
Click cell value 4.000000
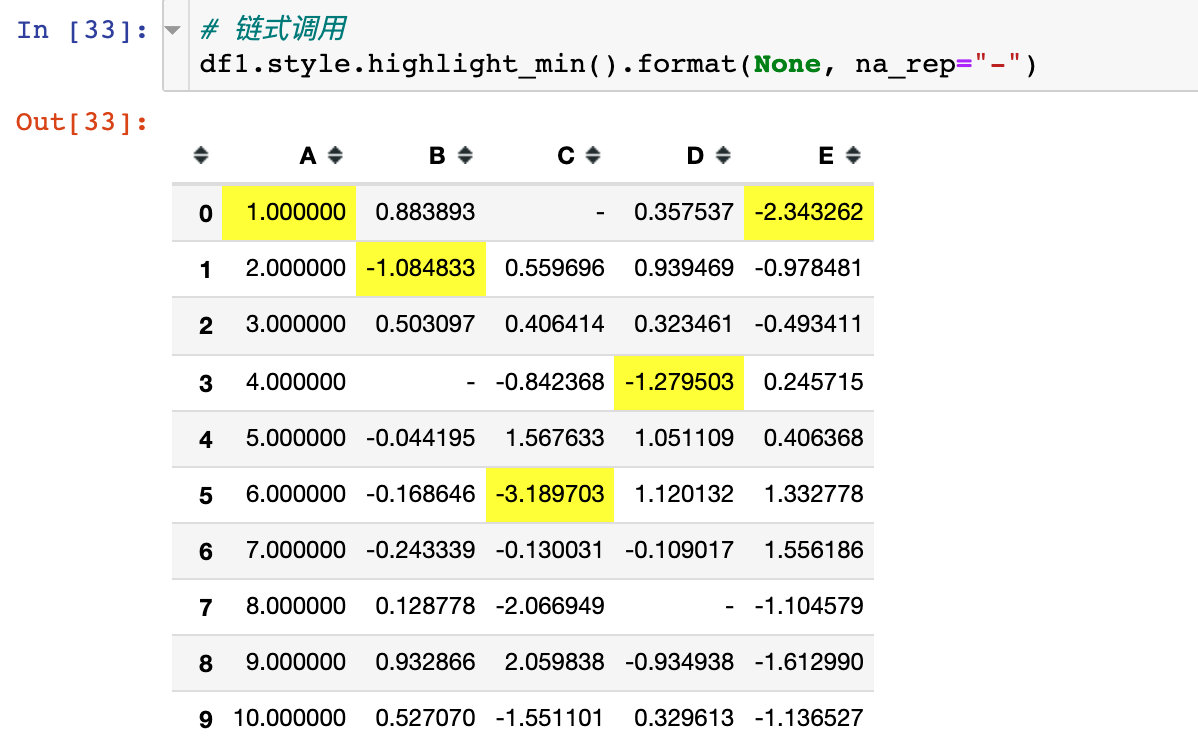tap(296, 381)
